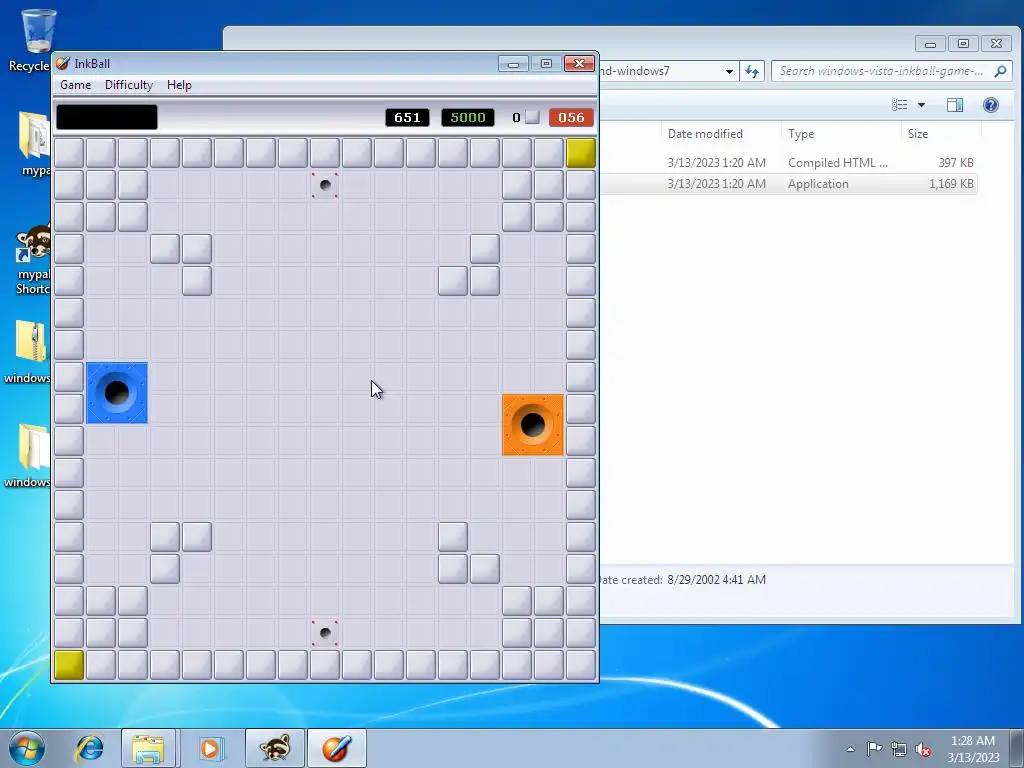Open the Help menu in InkBall
Image resolution: width=1024 pixels, height=768 pixels.
(179, 85)
